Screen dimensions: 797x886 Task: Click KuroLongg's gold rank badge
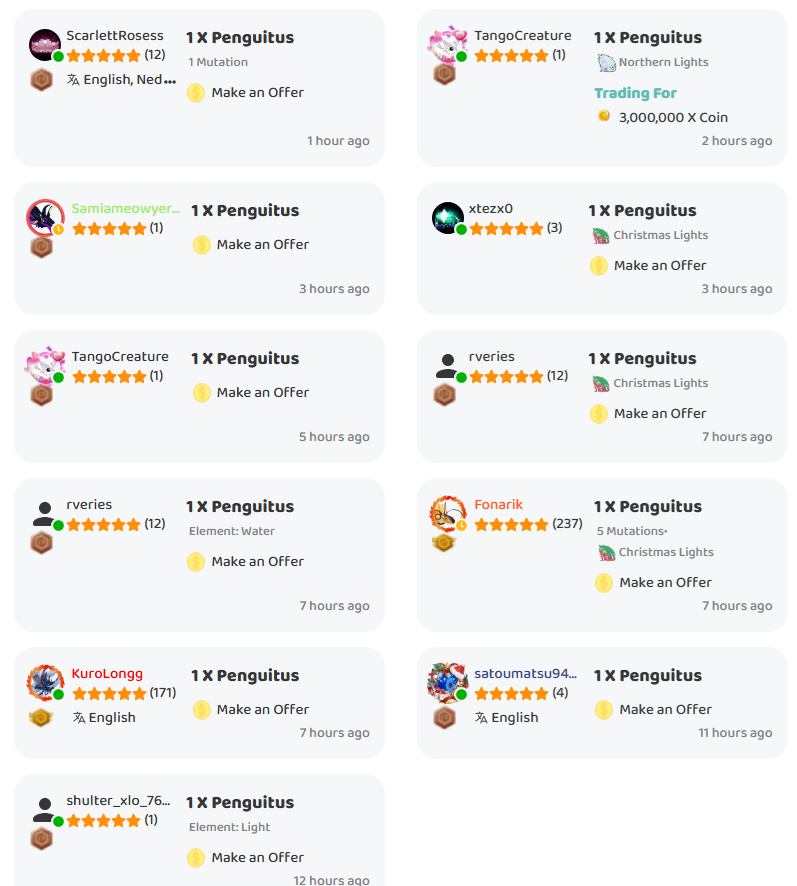click(40, 717)
